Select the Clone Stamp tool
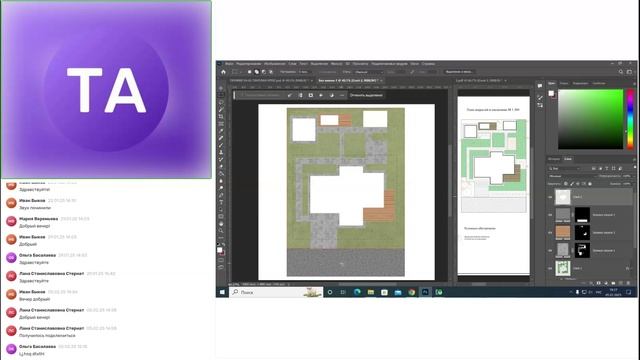 [221, 152]
